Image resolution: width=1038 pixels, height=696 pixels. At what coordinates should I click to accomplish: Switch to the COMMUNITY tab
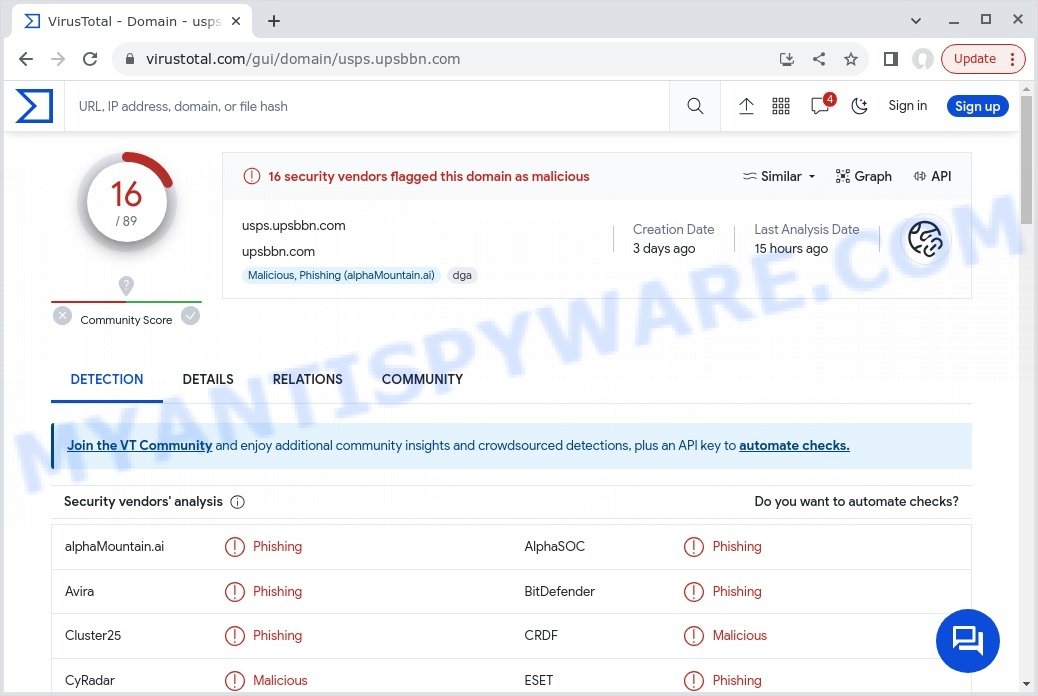coord(422,379)
